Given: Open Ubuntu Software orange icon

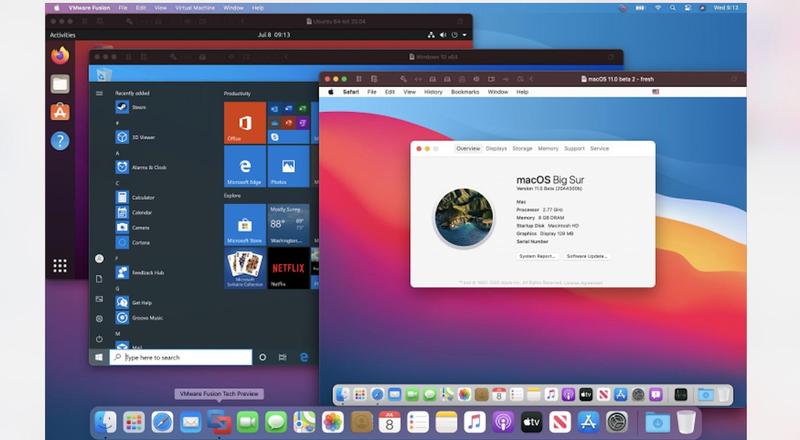Looking at the screenshot, I should click(60, 112).
